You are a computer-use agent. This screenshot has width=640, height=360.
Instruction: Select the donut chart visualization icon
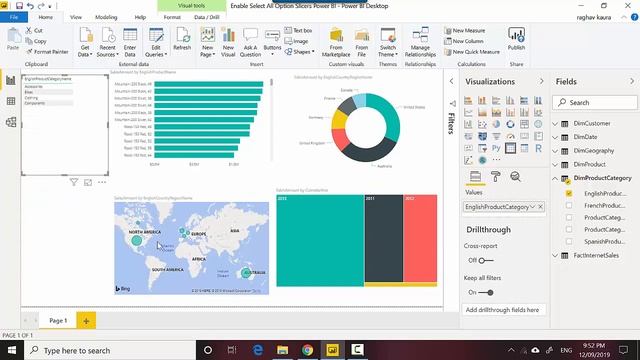coord(510,124)
